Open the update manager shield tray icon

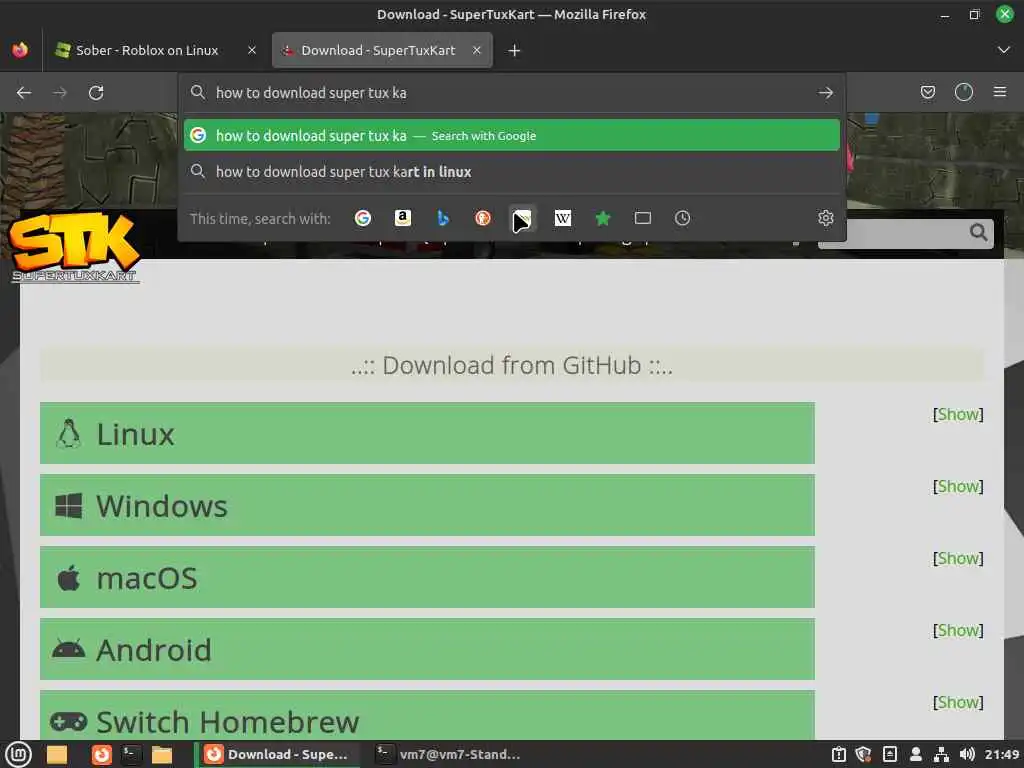(863, 754)
